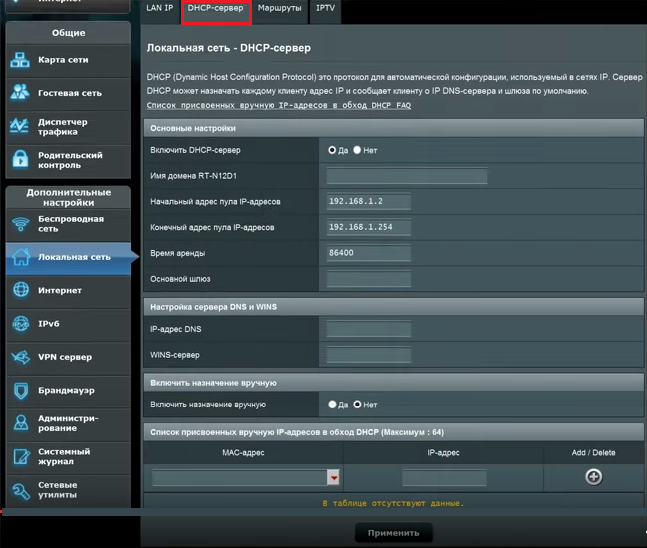Click the lease time (Время аренды) field
The width and height of the screenshot is (647, 548).
coord(368,253)
